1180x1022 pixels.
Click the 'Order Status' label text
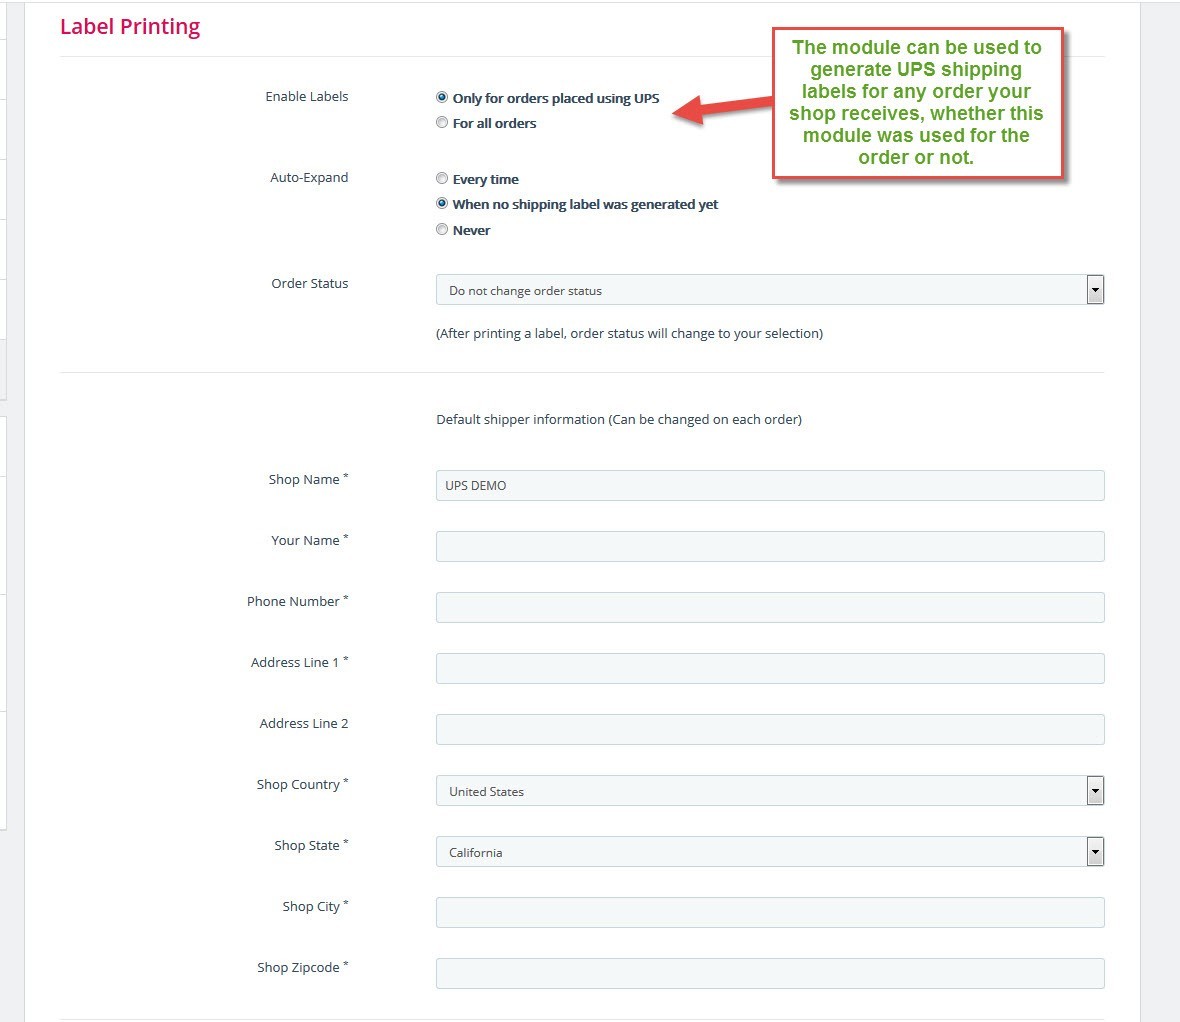[309, 284]
